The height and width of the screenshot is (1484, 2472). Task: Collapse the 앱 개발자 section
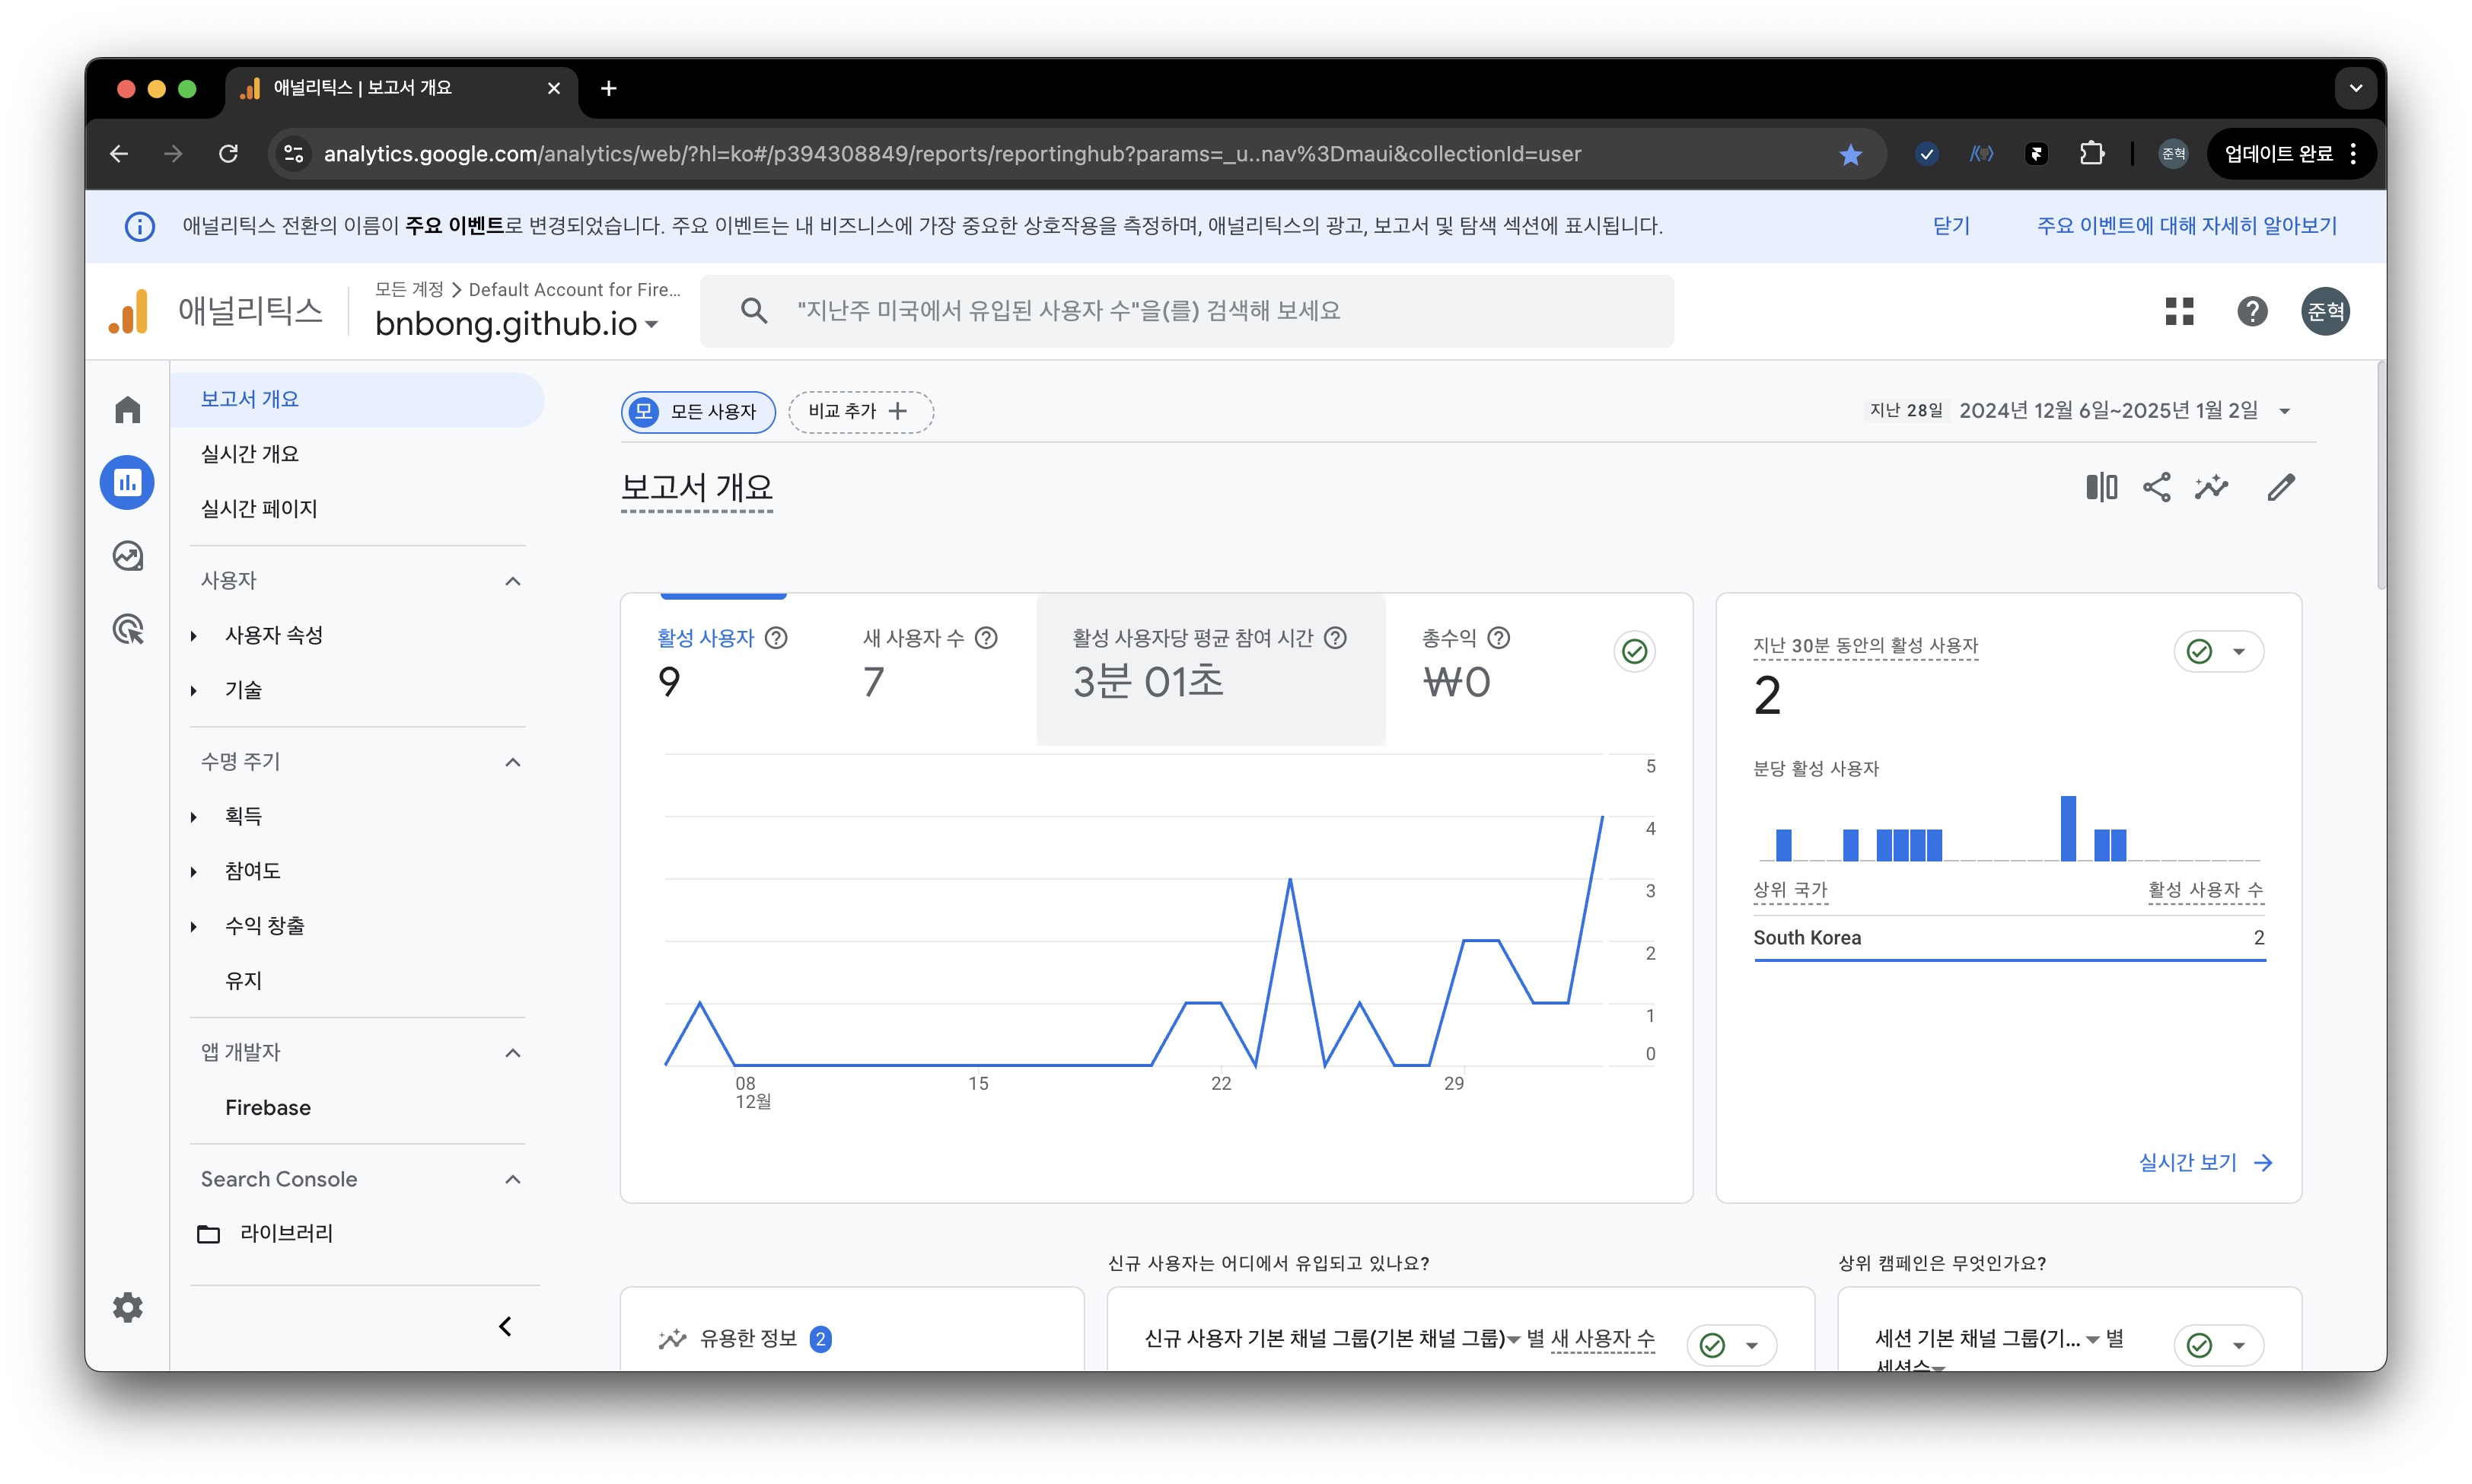[x=513, y=1052]
